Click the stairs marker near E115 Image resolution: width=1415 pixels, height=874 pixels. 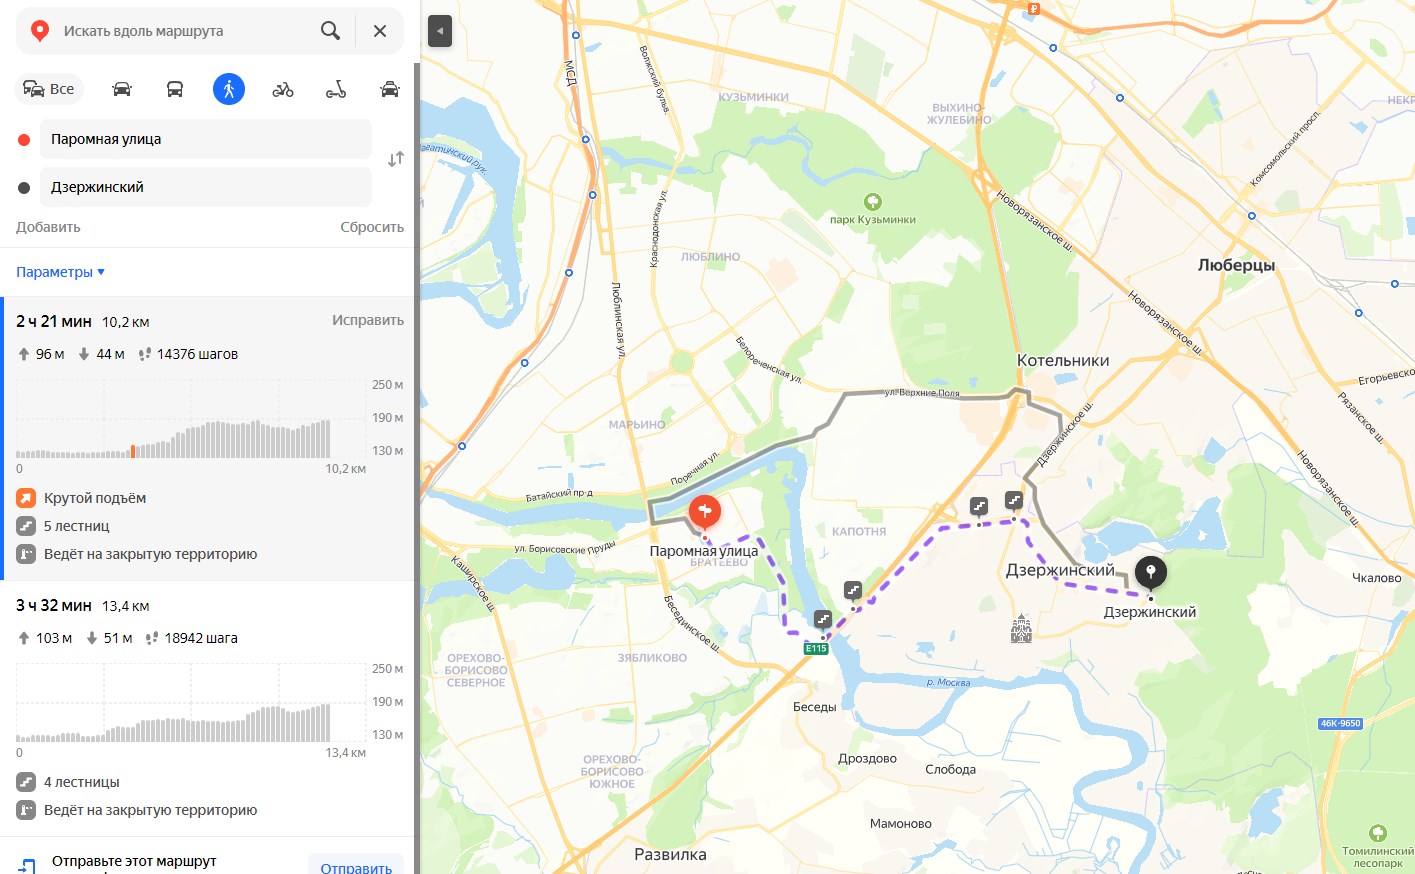823,619
